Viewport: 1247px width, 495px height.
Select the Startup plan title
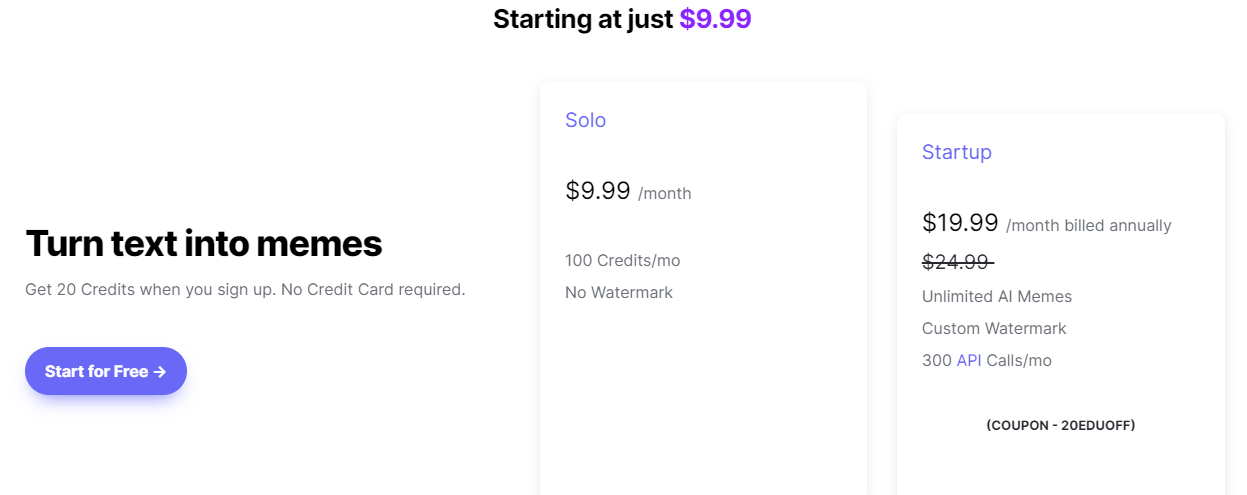click(956, 152)
